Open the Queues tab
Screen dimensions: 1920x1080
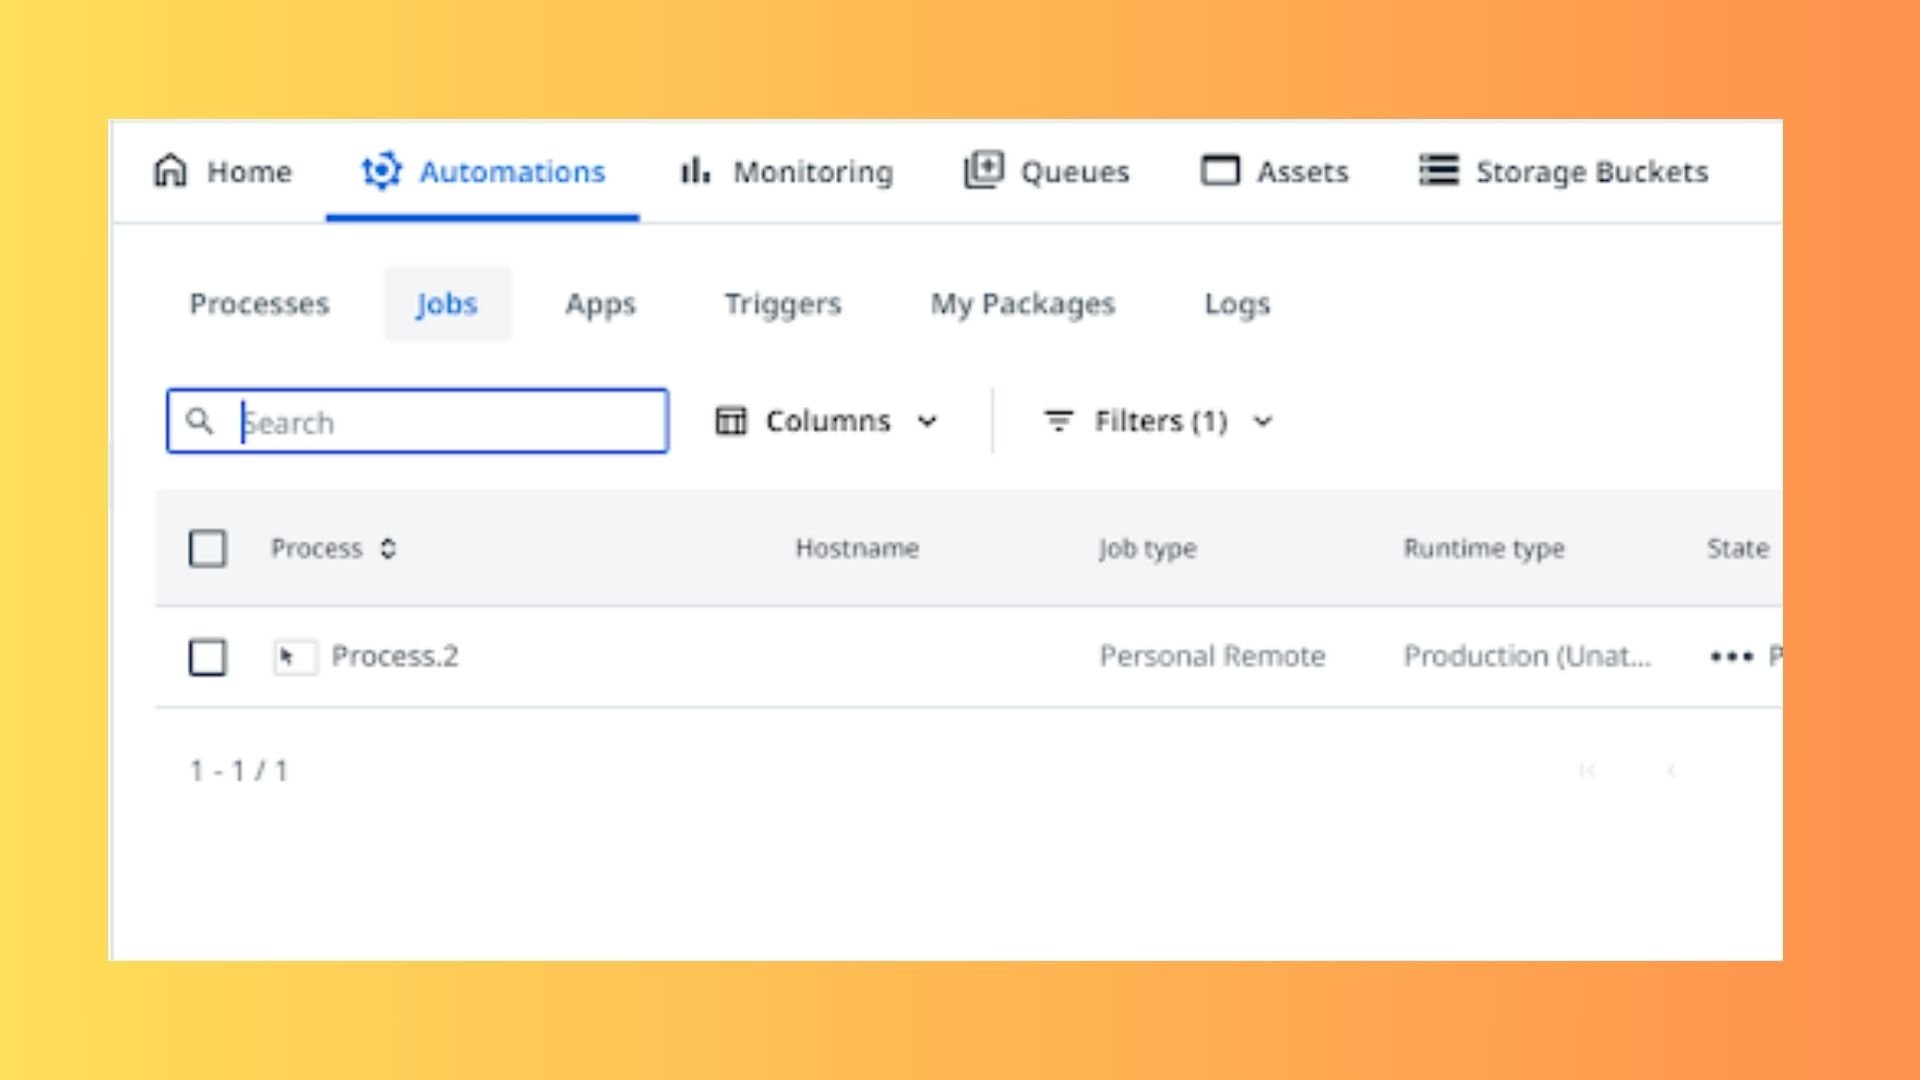coord(1046,172)
